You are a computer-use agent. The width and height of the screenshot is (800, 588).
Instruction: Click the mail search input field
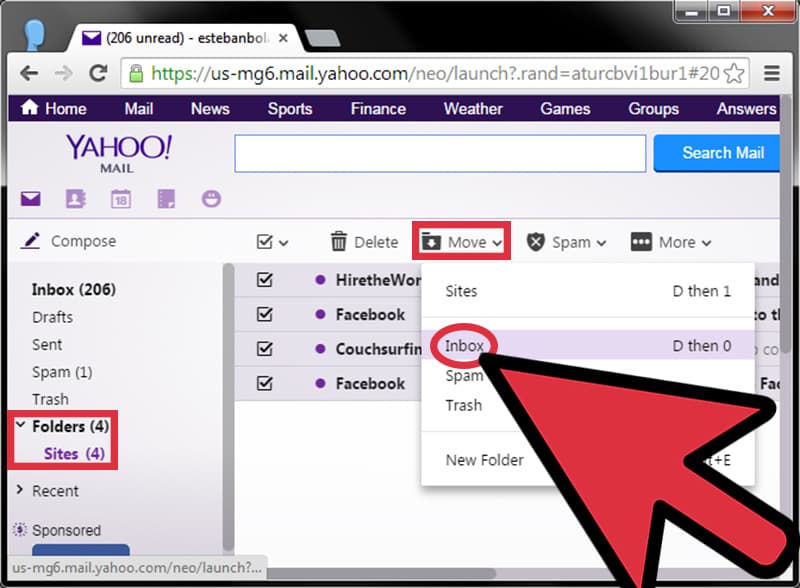(x=440, y=153)
